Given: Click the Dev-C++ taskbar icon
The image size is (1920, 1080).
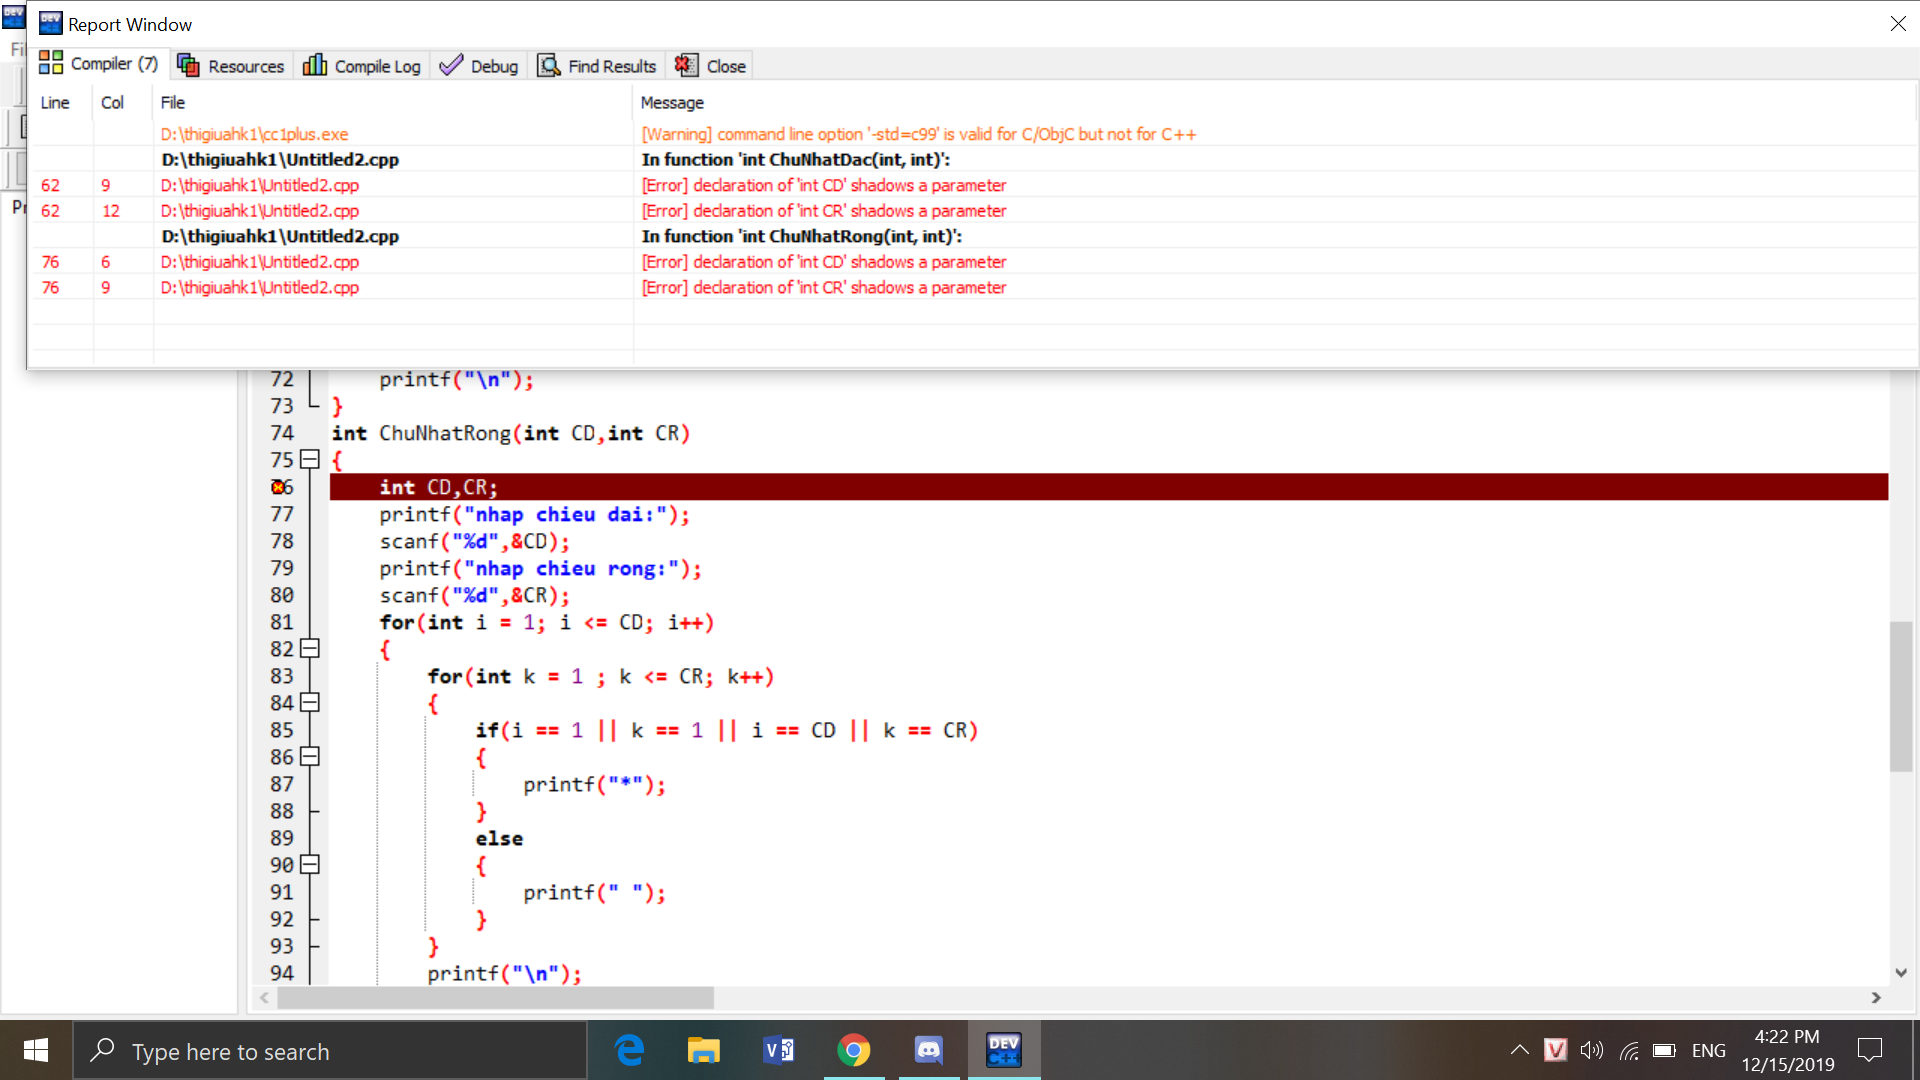Looking at the screenshot, I should tap(1003, 1050).
